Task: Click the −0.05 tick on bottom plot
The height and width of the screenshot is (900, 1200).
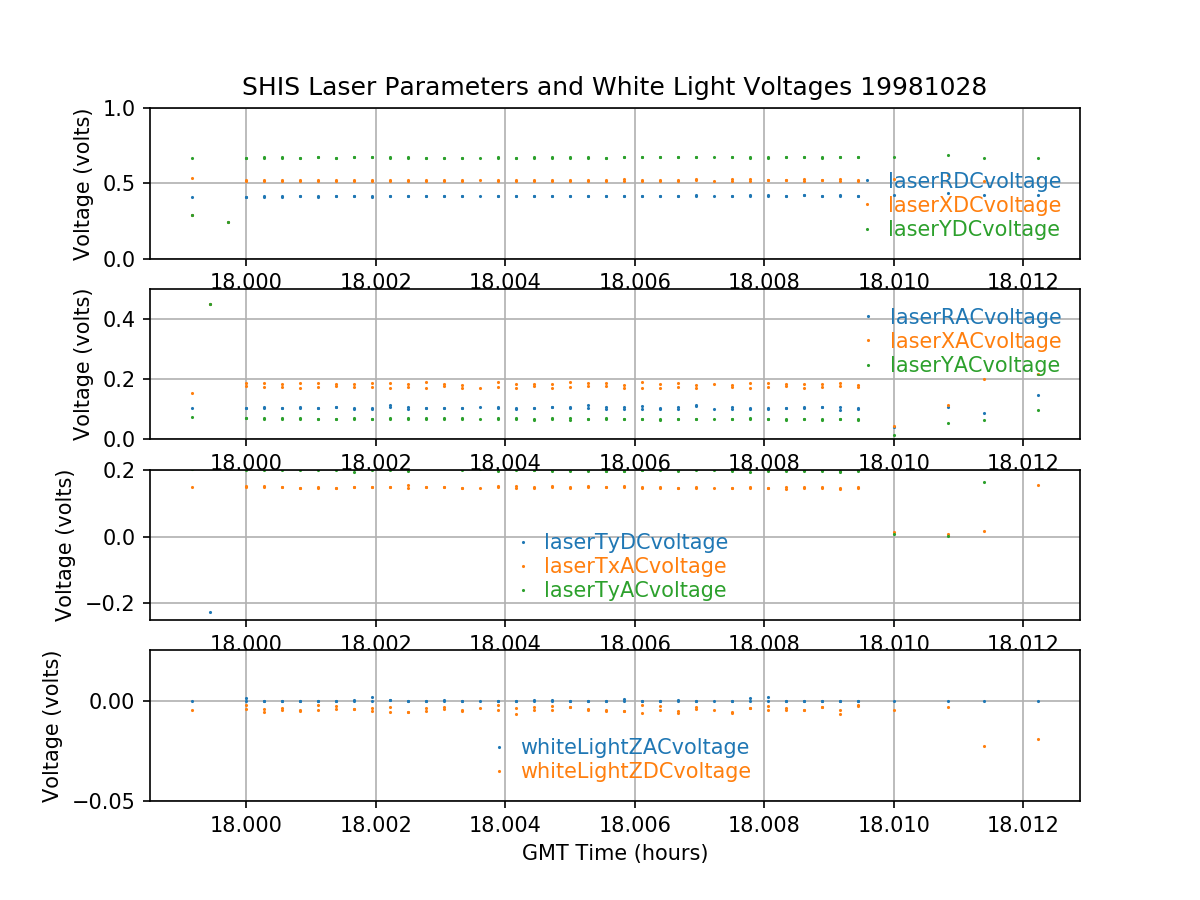Action: (x=109, y=801)
